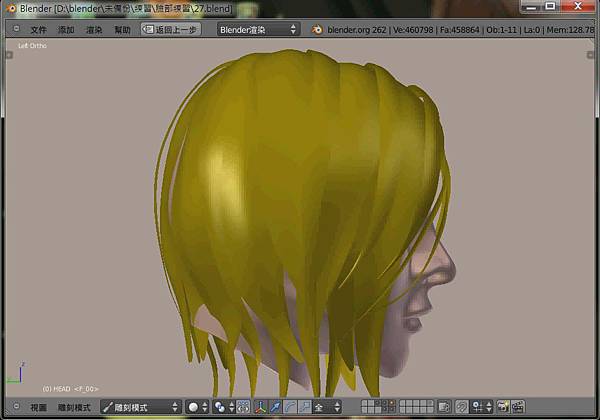Screen dimensions: 600x420
Task: Toggle the snap during transform magnet icon
Action: pyautogui.click(x=462, y=407)
